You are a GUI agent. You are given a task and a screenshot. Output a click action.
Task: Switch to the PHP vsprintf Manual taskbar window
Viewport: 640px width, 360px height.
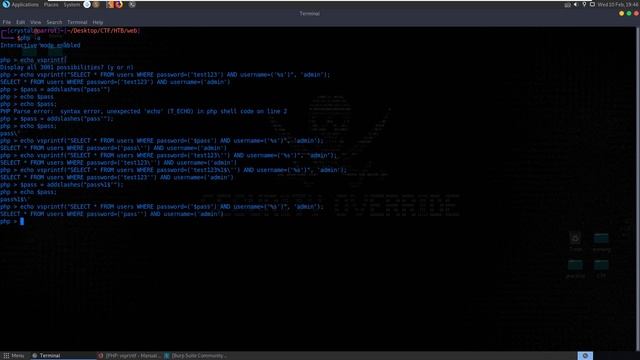tap(129, 356)
